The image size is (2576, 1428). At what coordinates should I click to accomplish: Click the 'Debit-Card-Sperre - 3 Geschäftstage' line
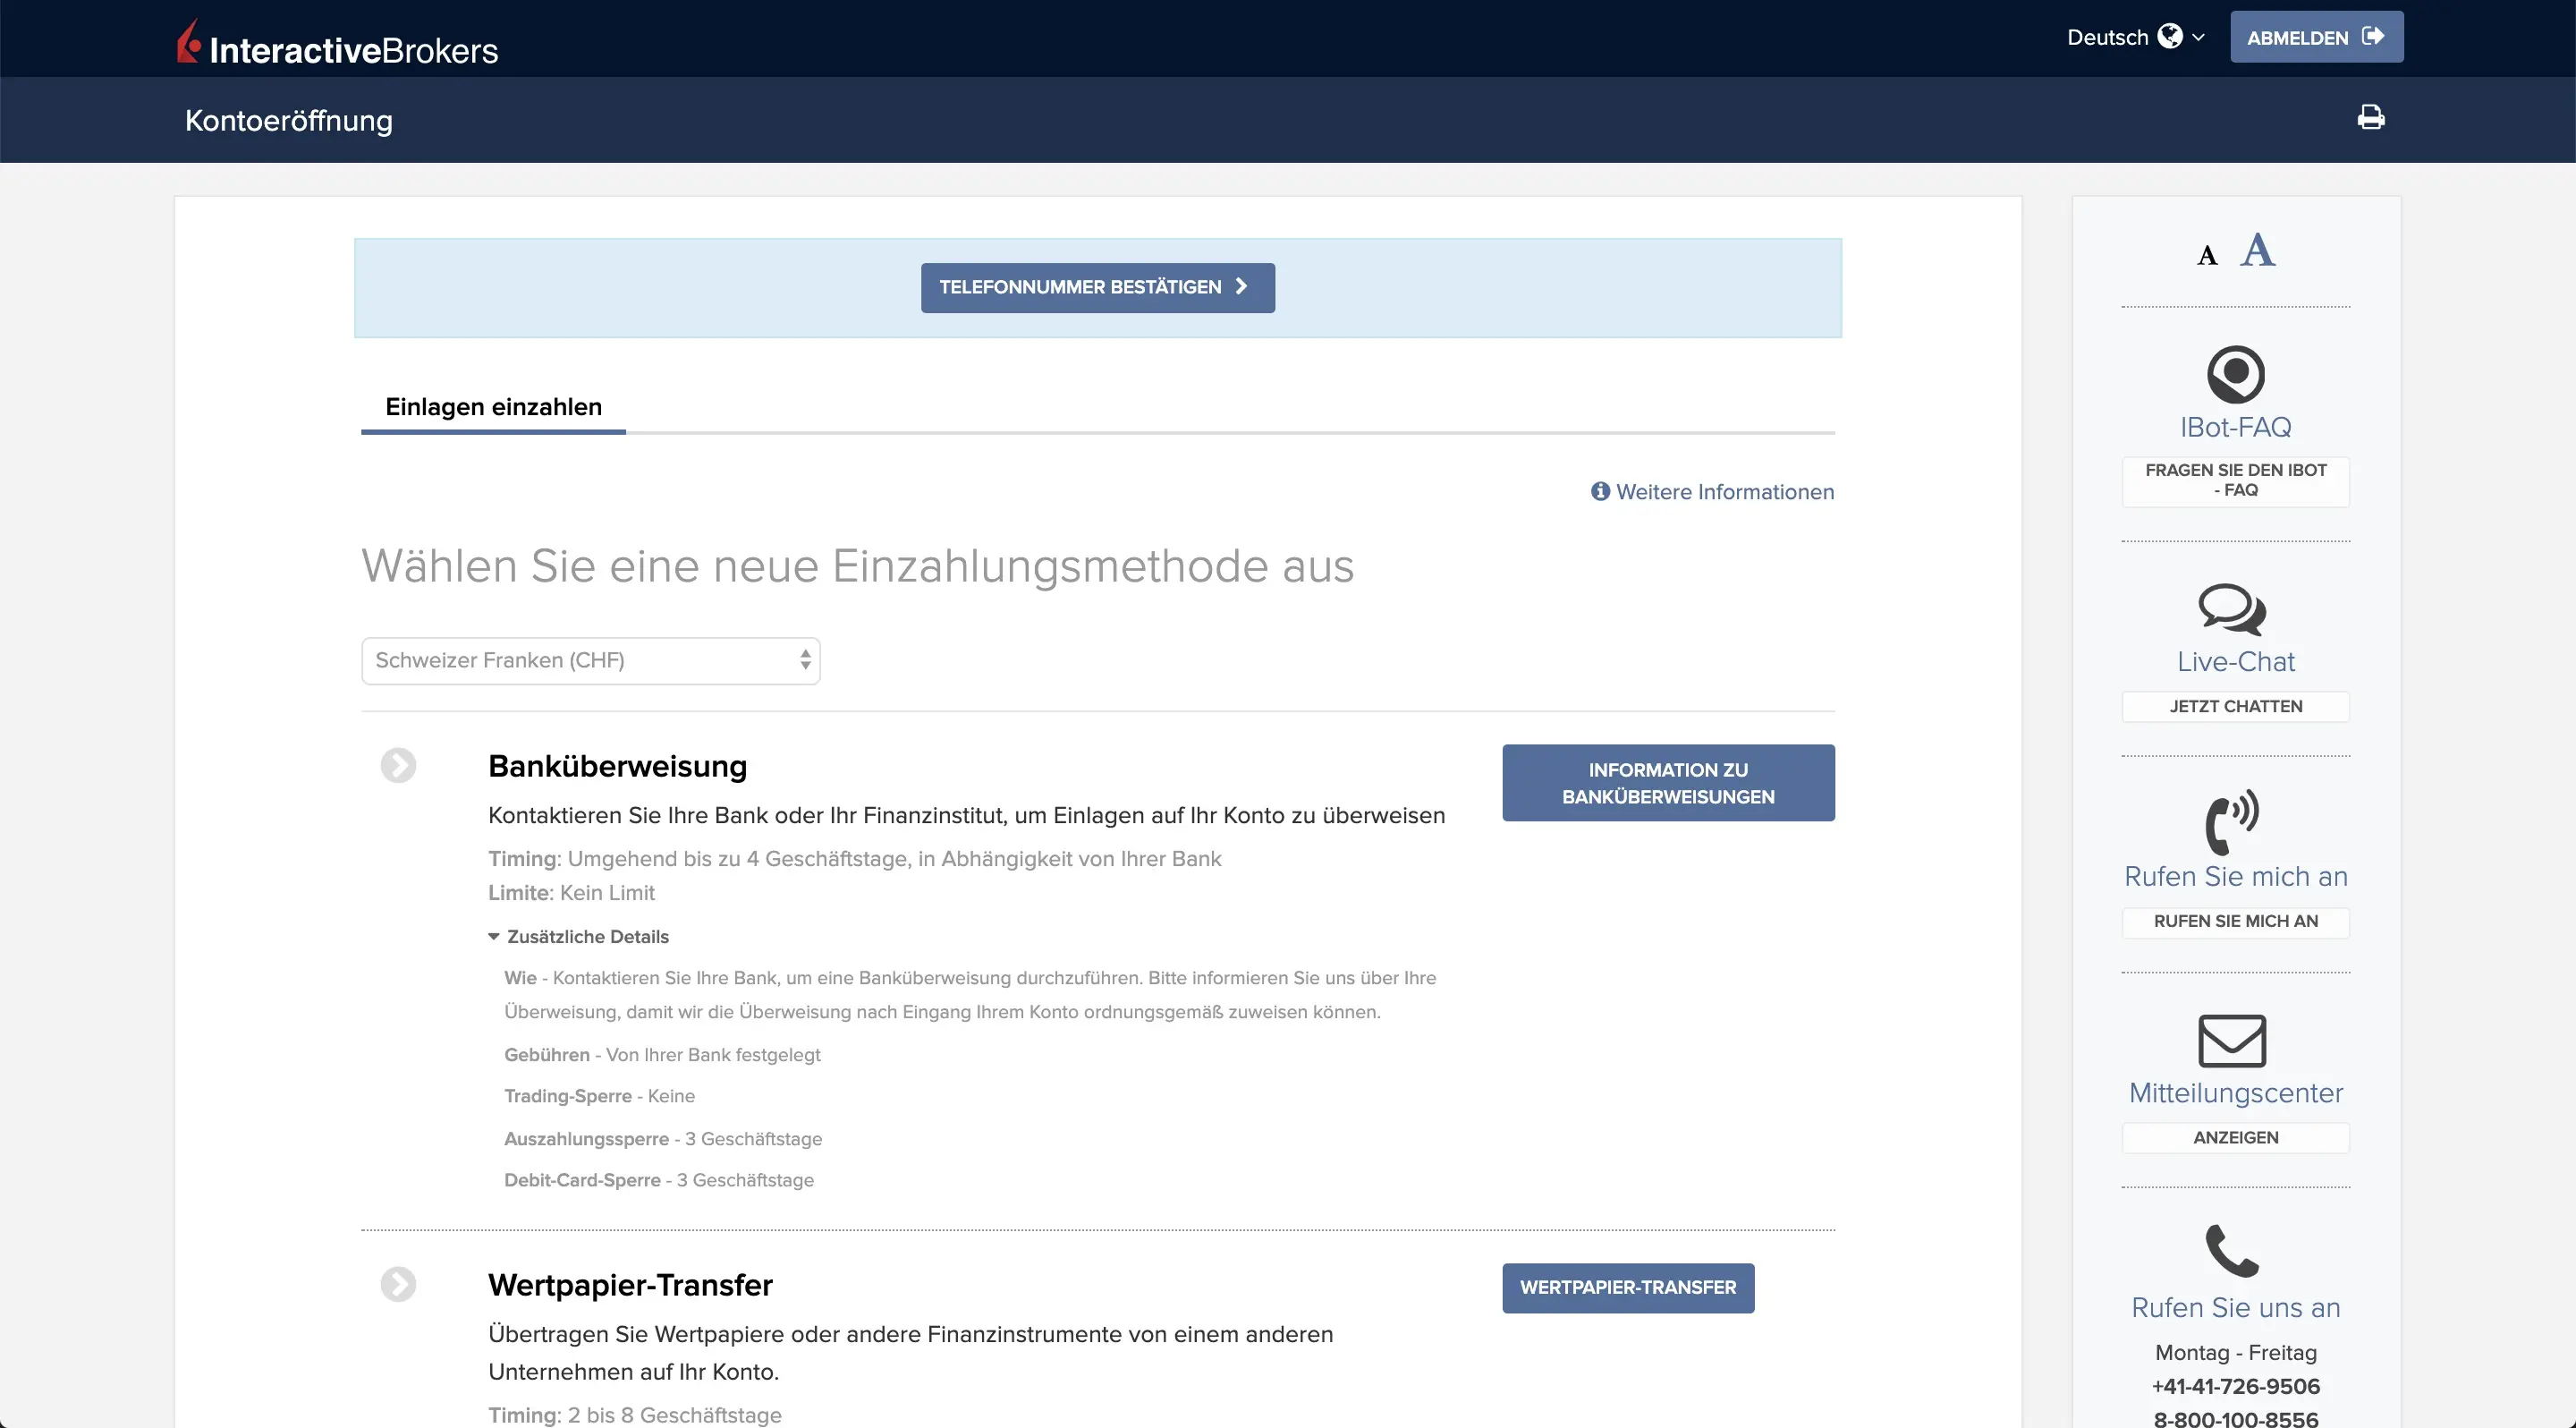(659, 1181)
